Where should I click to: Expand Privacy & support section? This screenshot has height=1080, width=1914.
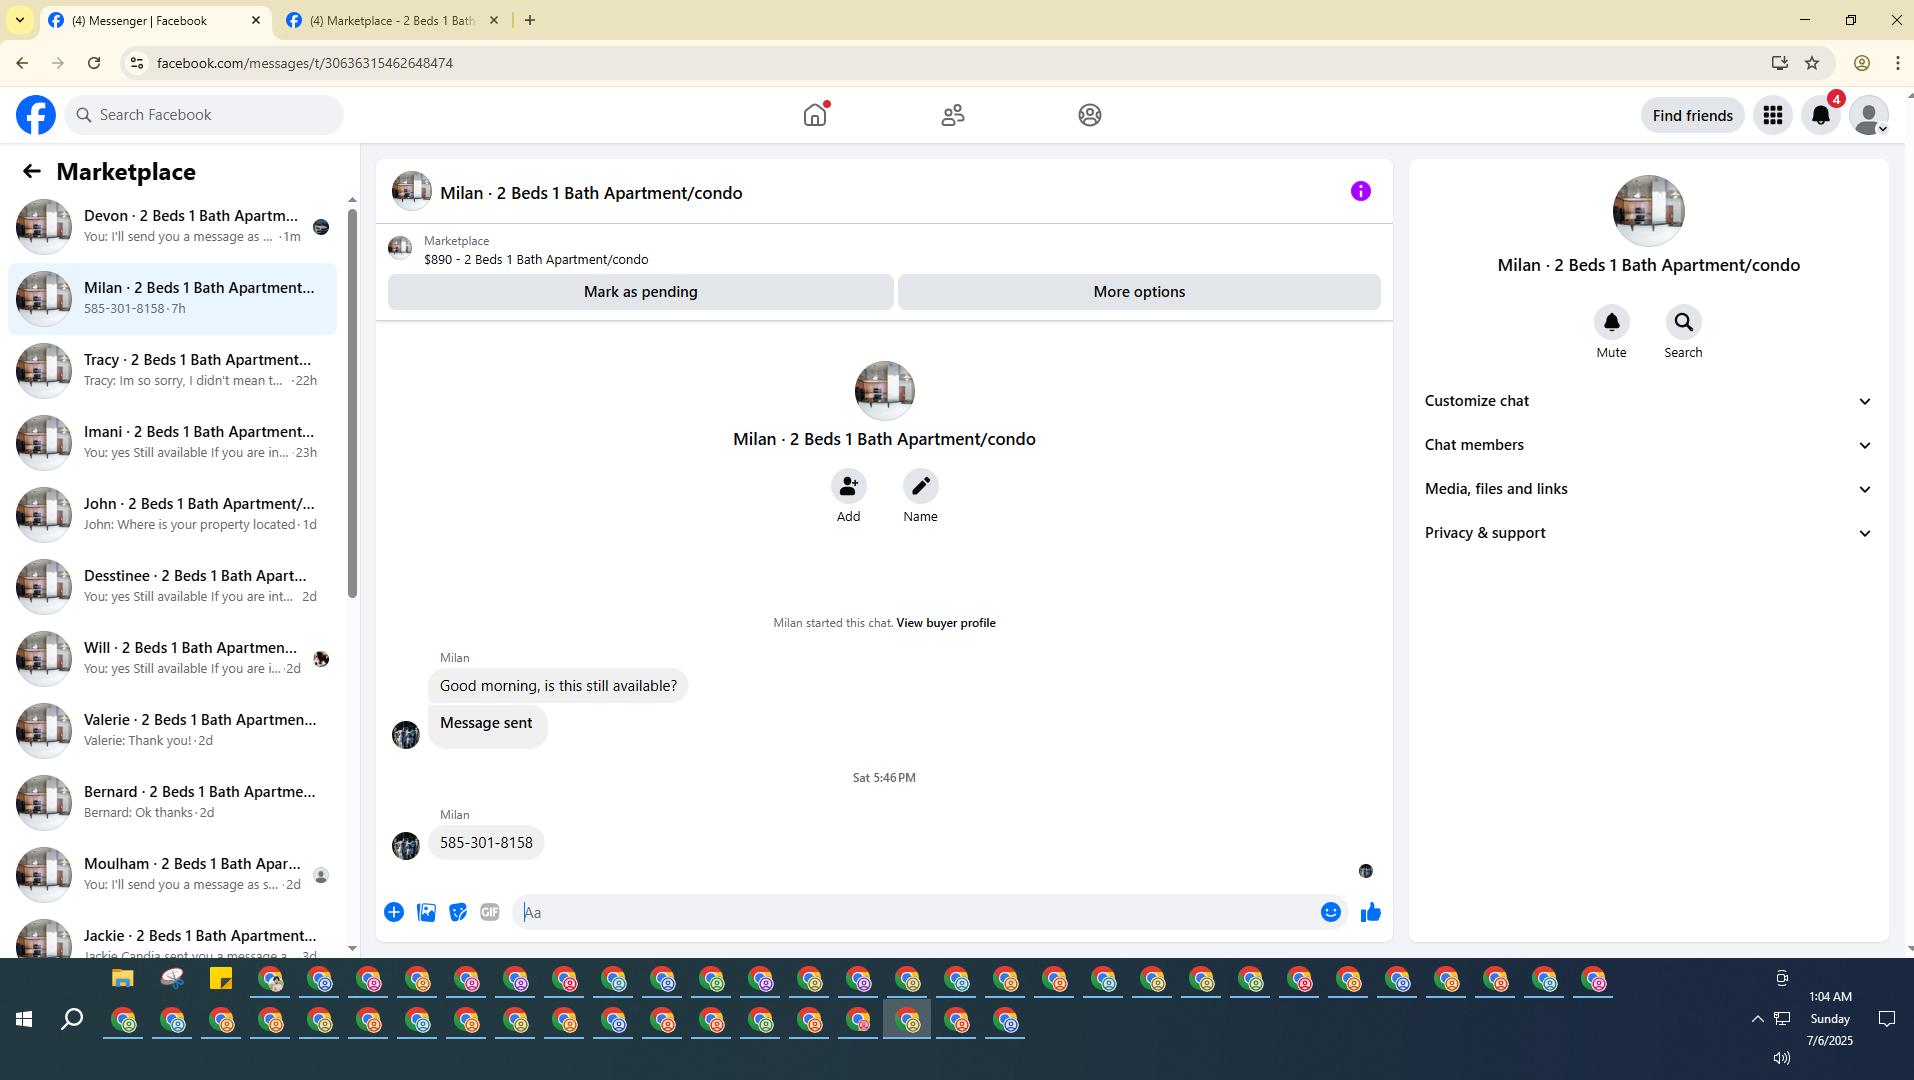click(1648, 533)
